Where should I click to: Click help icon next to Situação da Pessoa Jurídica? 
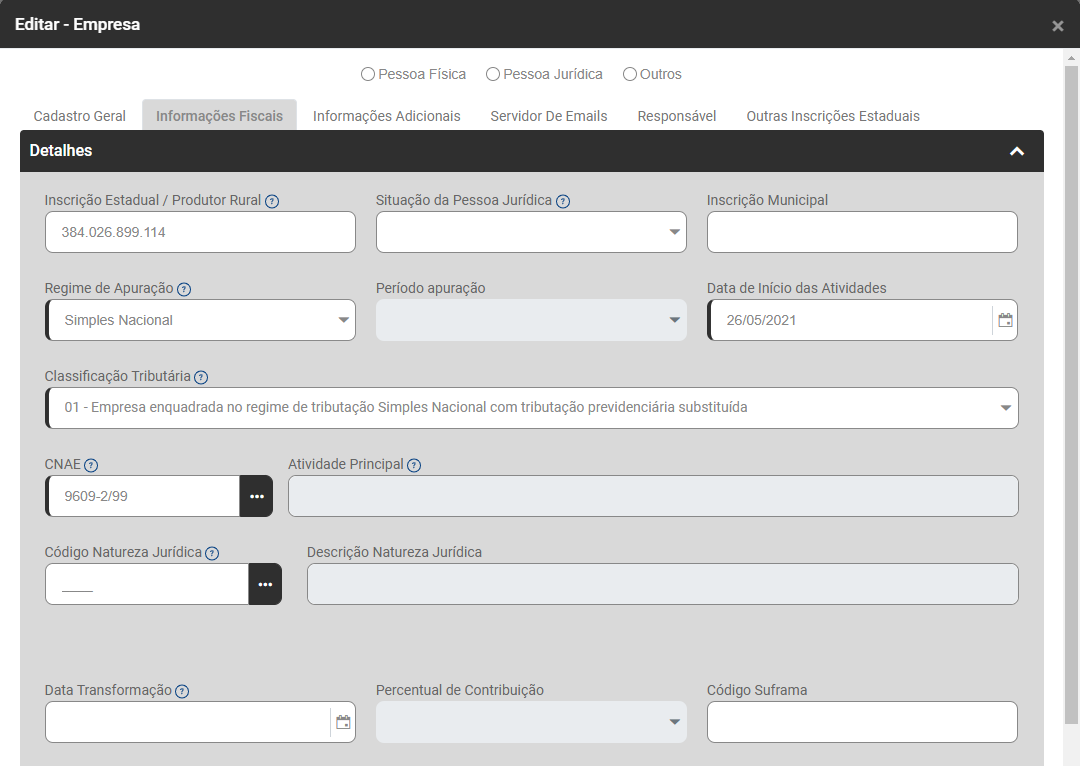coord(563,201)
